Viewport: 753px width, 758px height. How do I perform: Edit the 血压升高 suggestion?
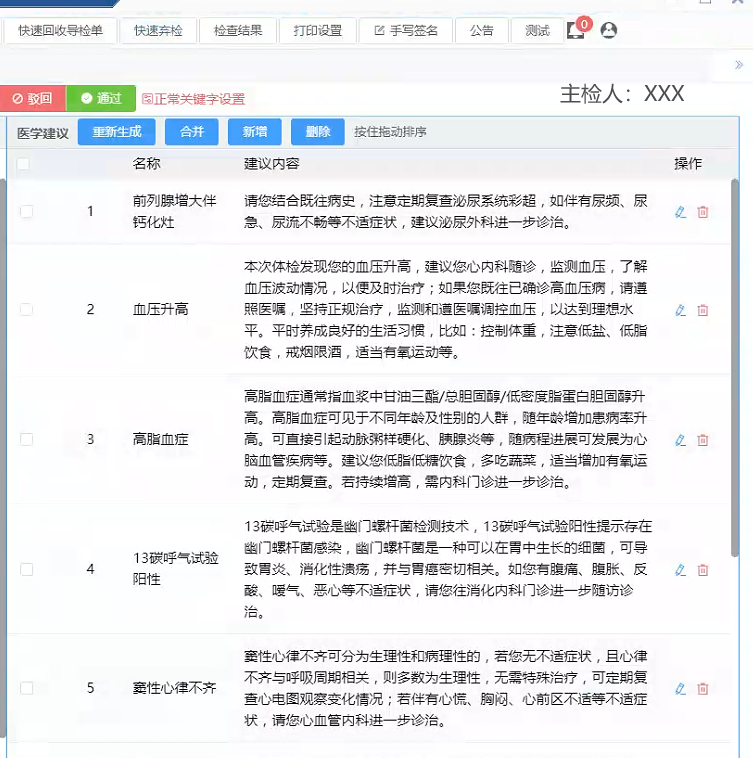(x=681, y=310)
